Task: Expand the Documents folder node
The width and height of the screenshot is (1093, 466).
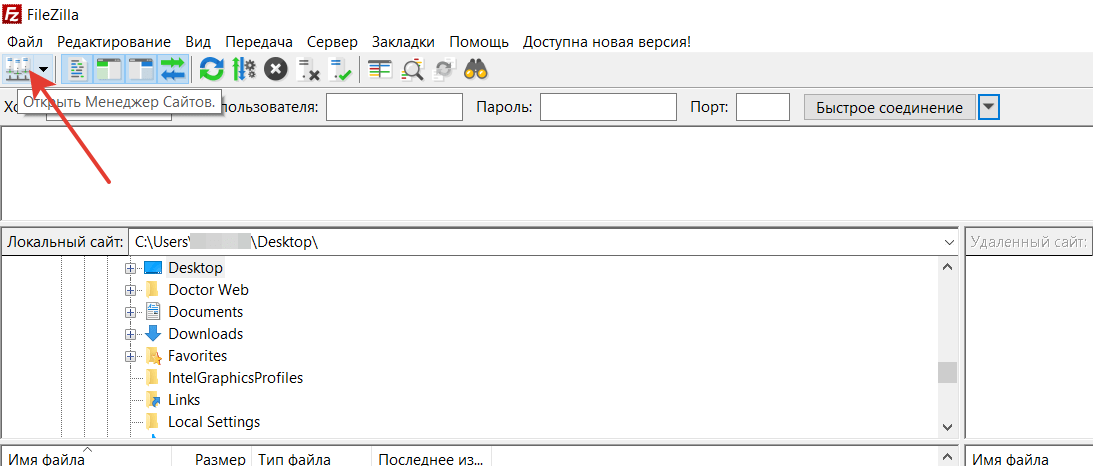Action: (130, 312)
